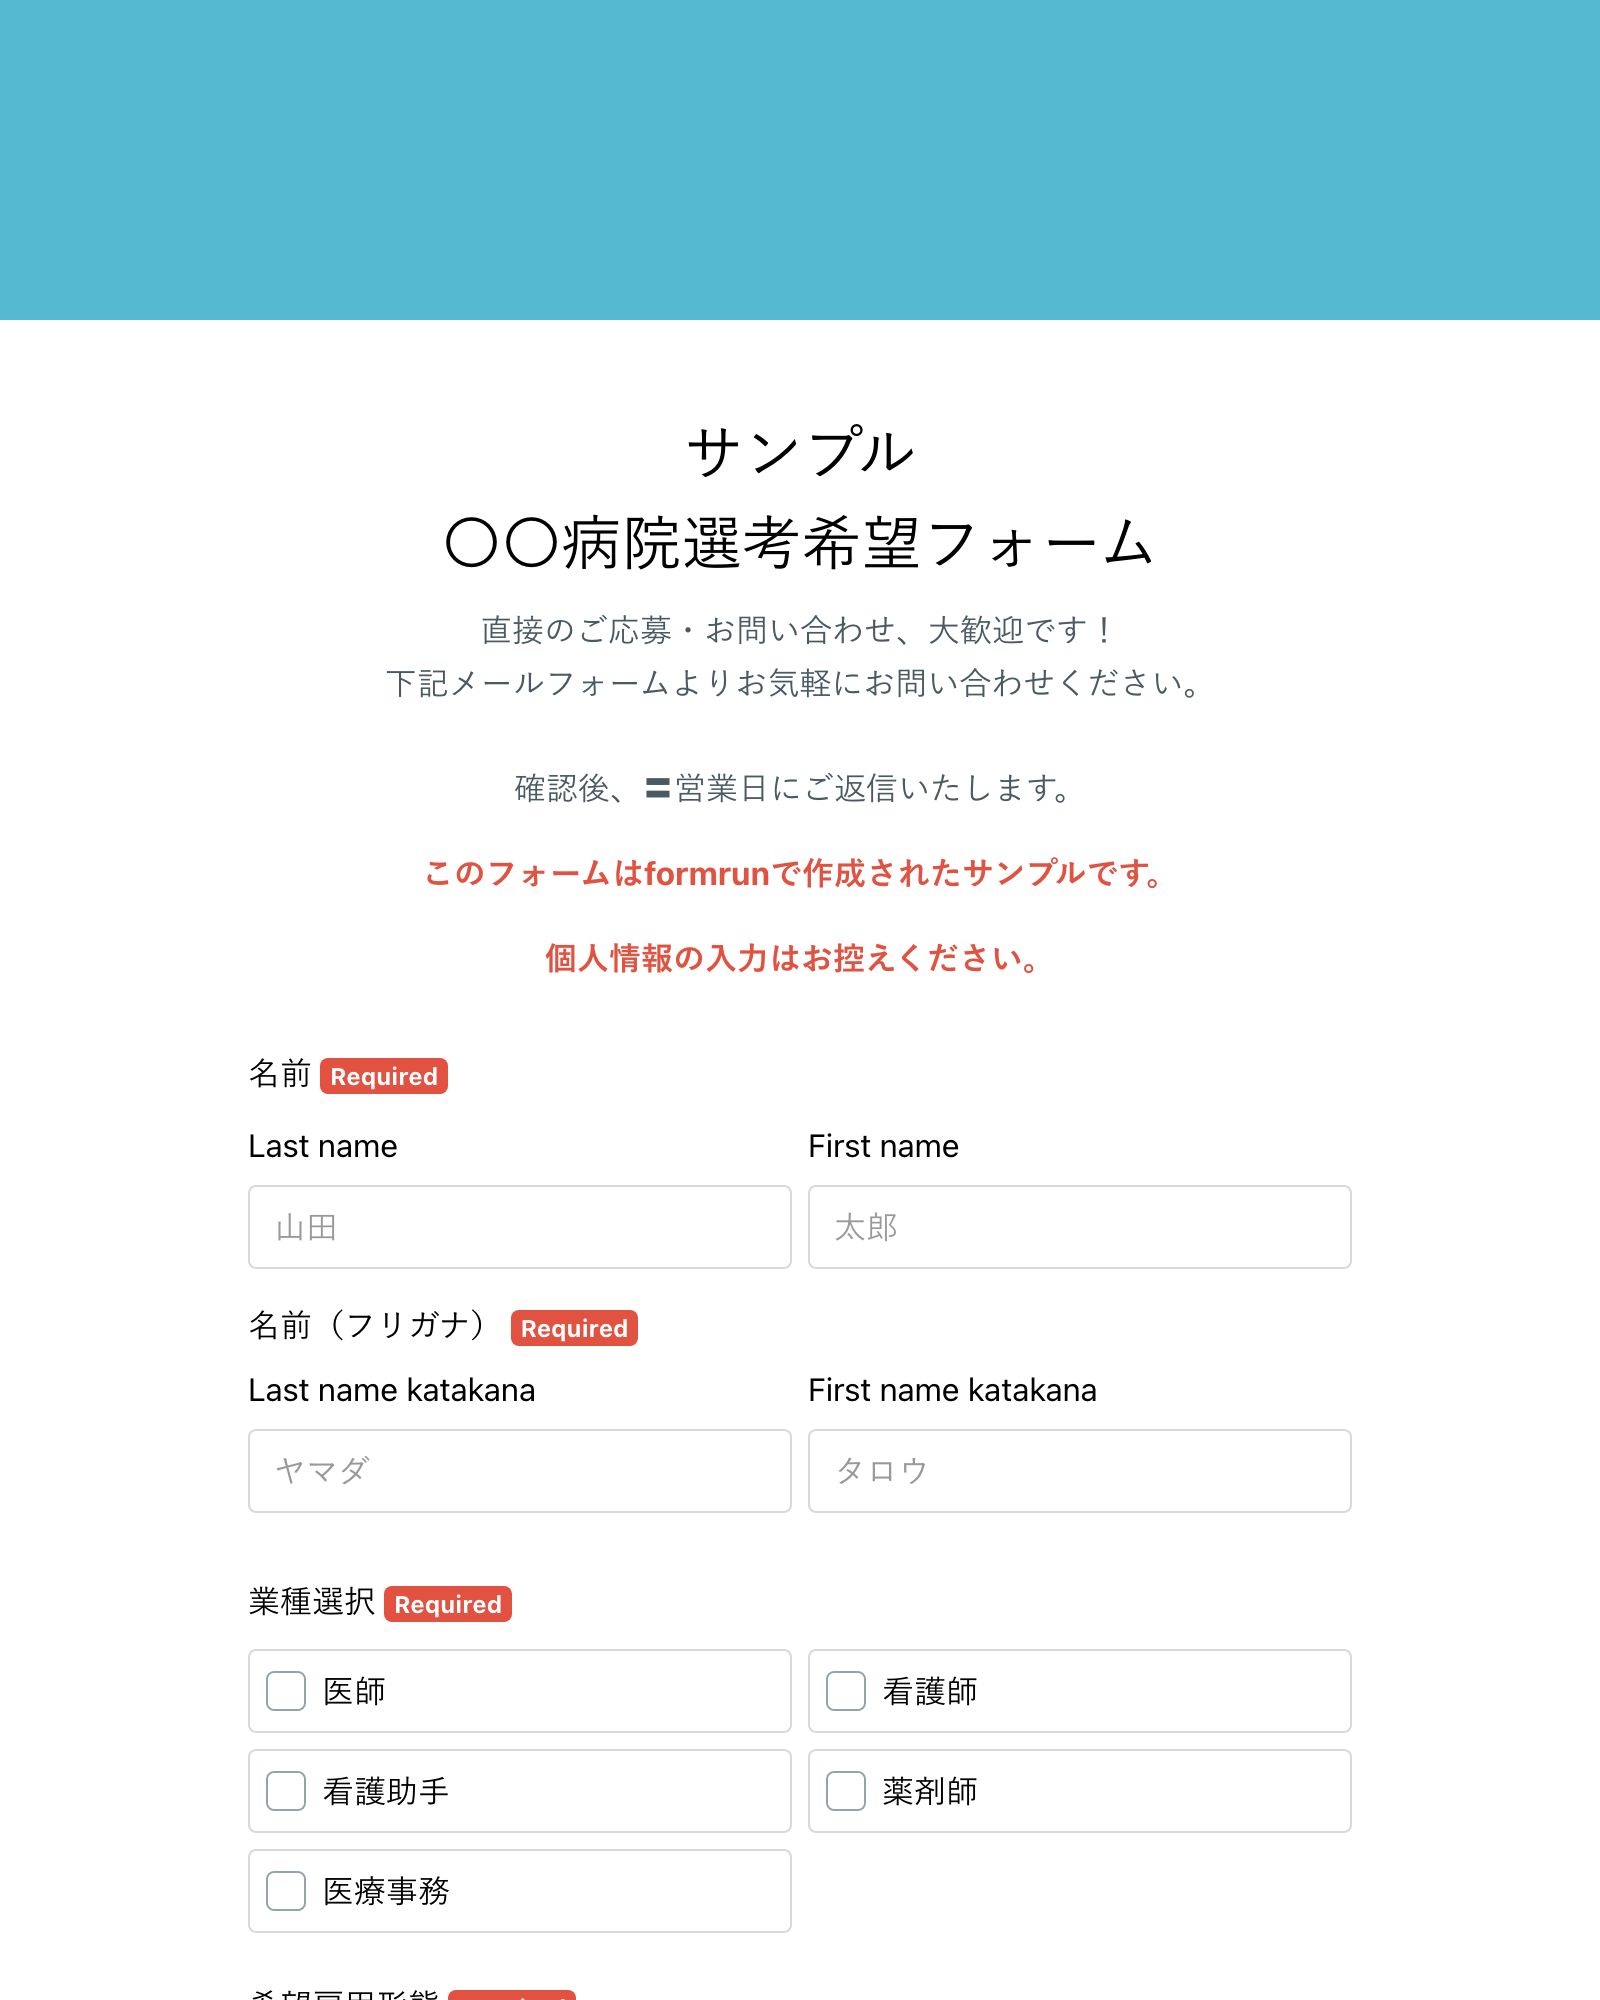Screen dimensions: 1600x2000
Task: Click the Last name katakana input field
Action: tap(518, 1471)
